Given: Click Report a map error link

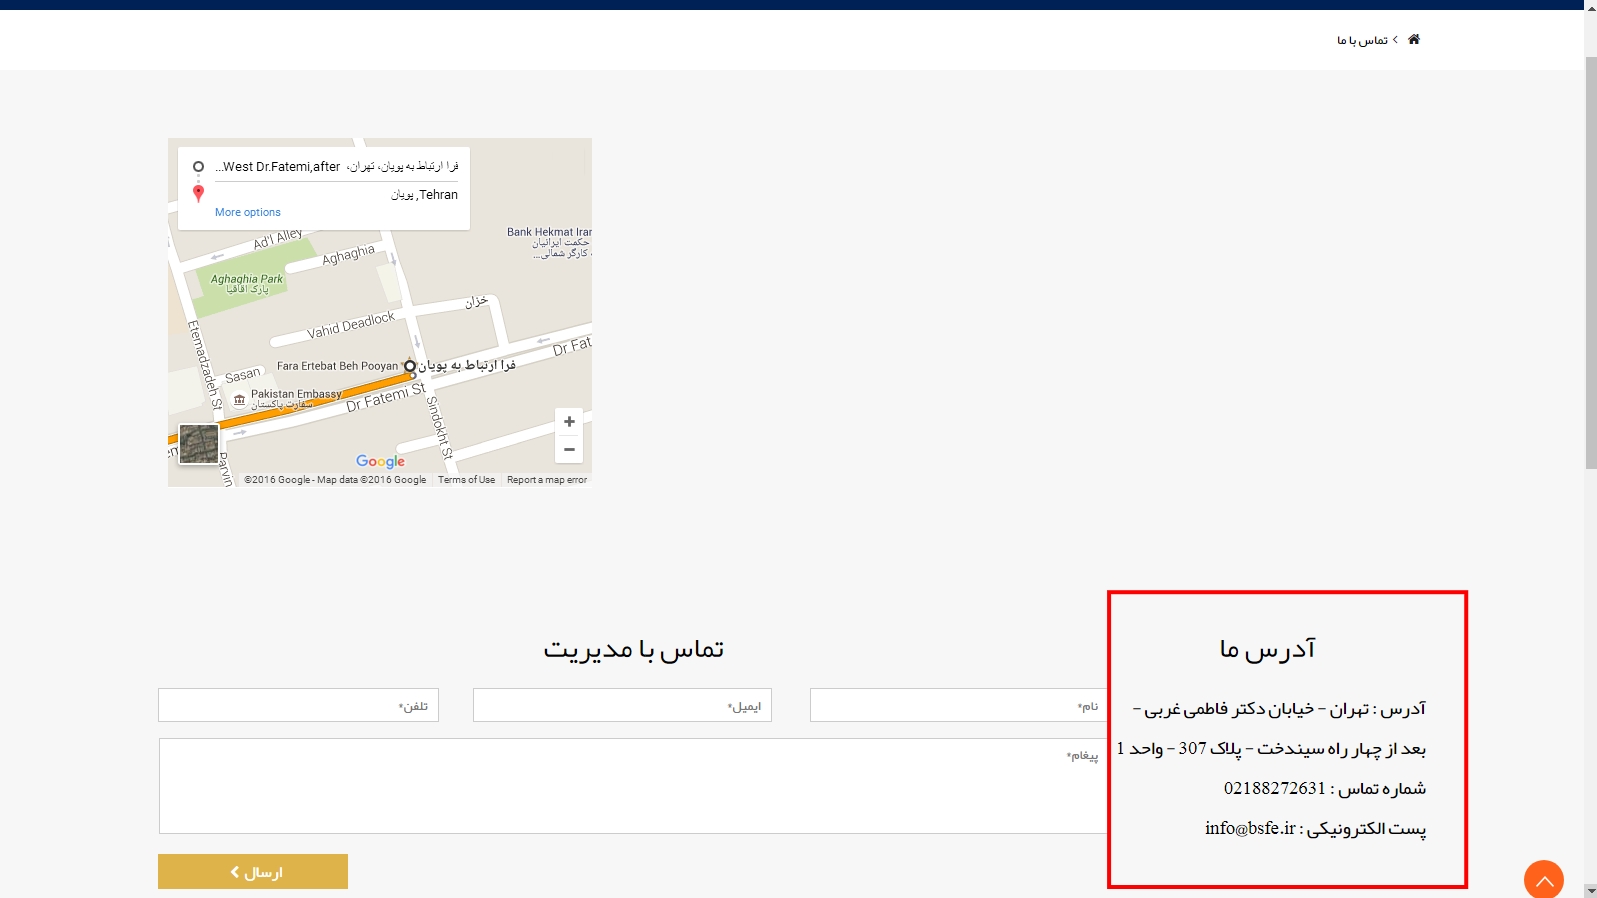Looking at the screenshot, I should (x=547, y=480).
